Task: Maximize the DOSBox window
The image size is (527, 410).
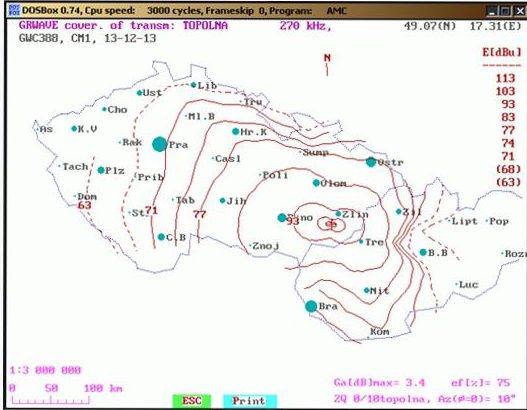Action: click(x=505, y=11)
